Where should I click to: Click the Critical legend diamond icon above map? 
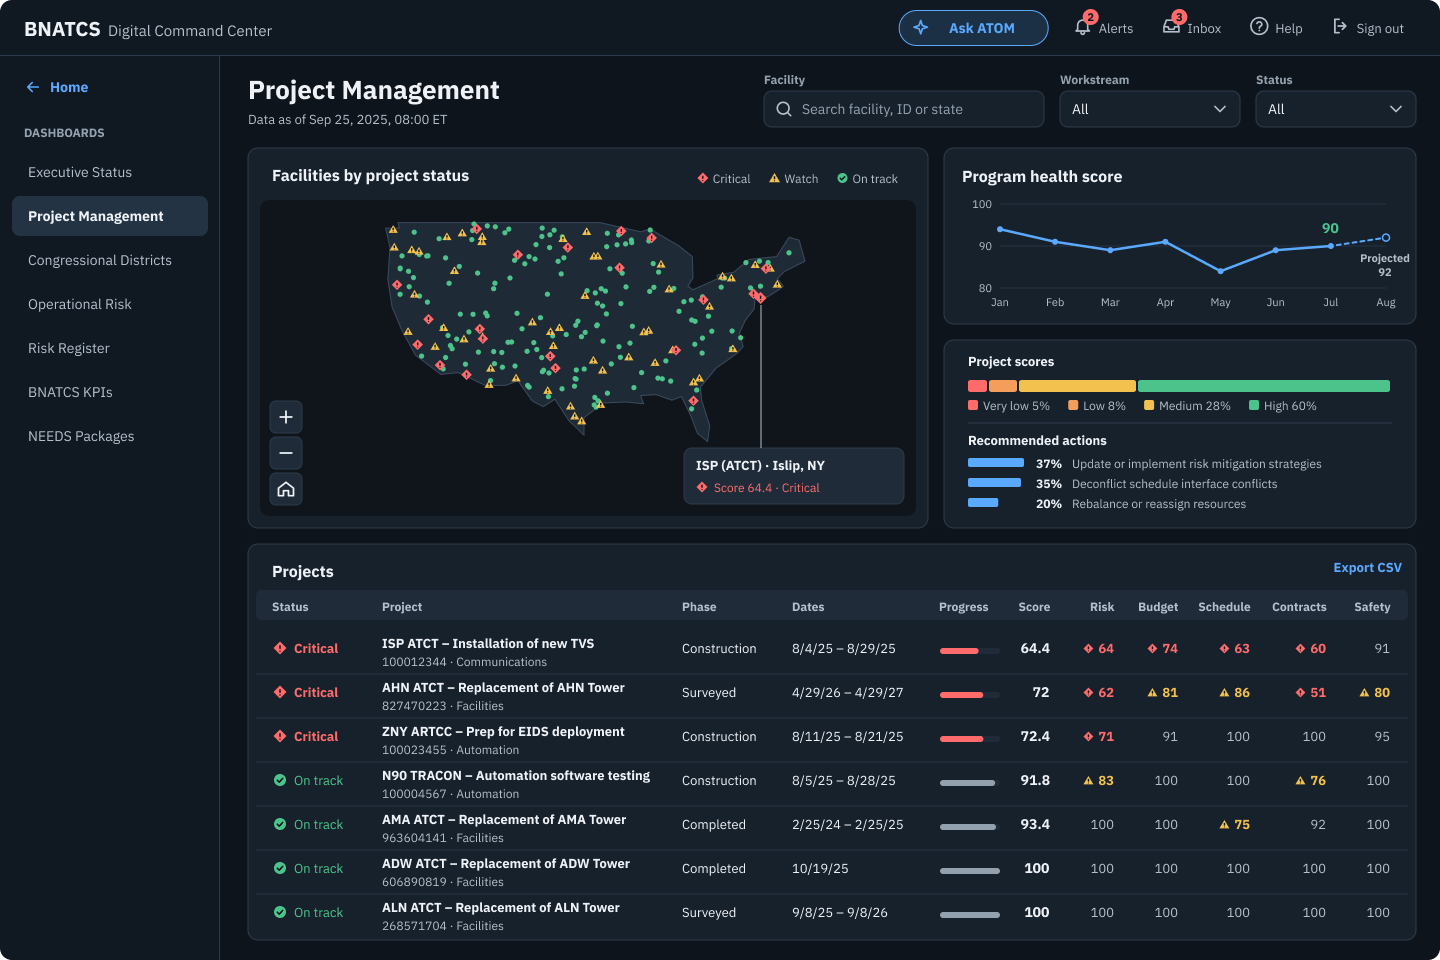click(703, 178)
